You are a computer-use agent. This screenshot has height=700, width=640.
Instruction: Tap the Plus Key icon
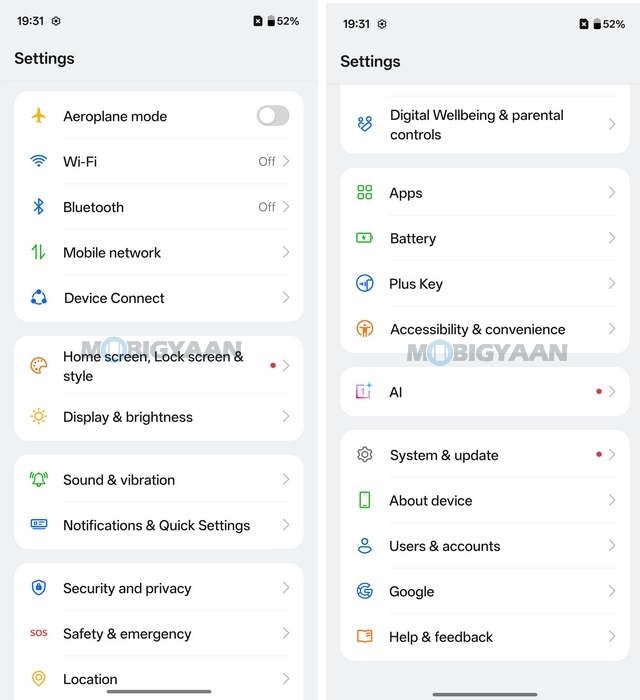[x=365, y=284]
